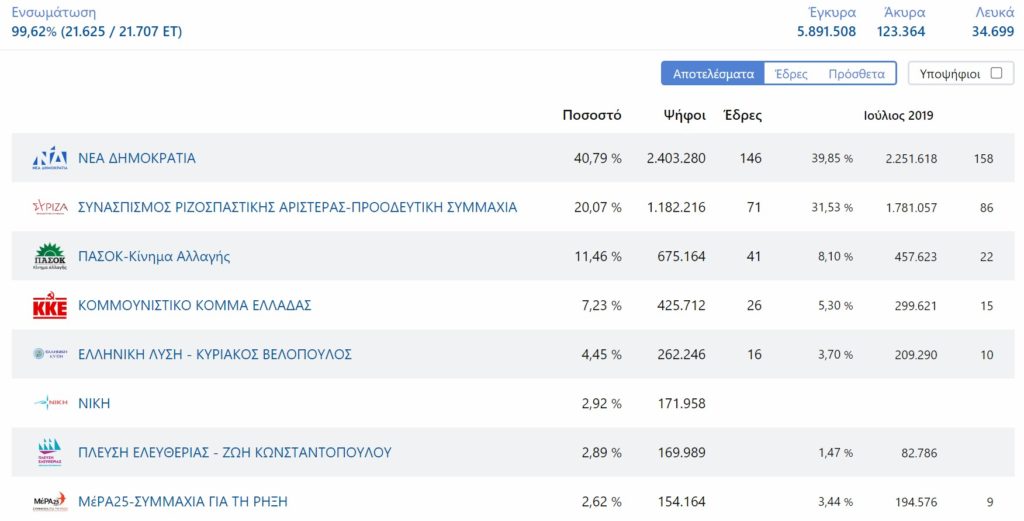Click the Ιούλιος 2019 column header
The image size is (1024, 521).
pos(898,116)
